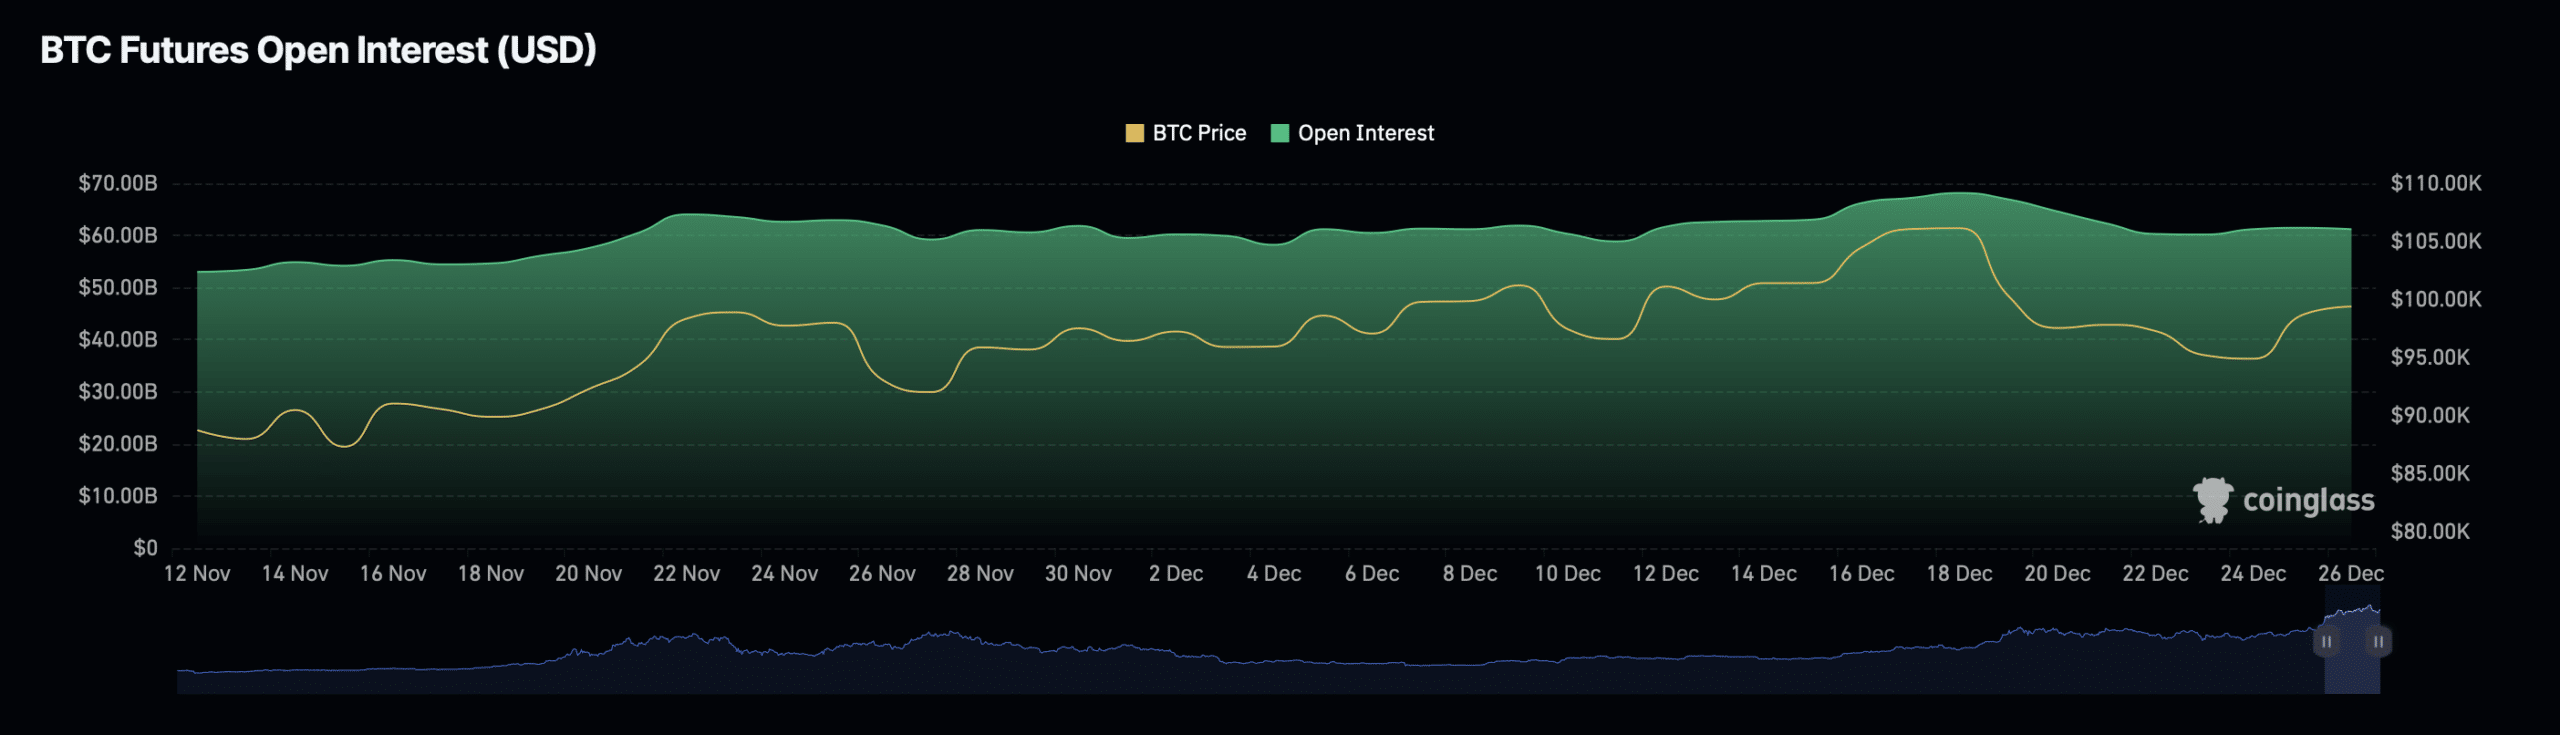Click the chart title BTC Futures Open Interest (USD)
2560x735 pixels.
tap(318, 50)
